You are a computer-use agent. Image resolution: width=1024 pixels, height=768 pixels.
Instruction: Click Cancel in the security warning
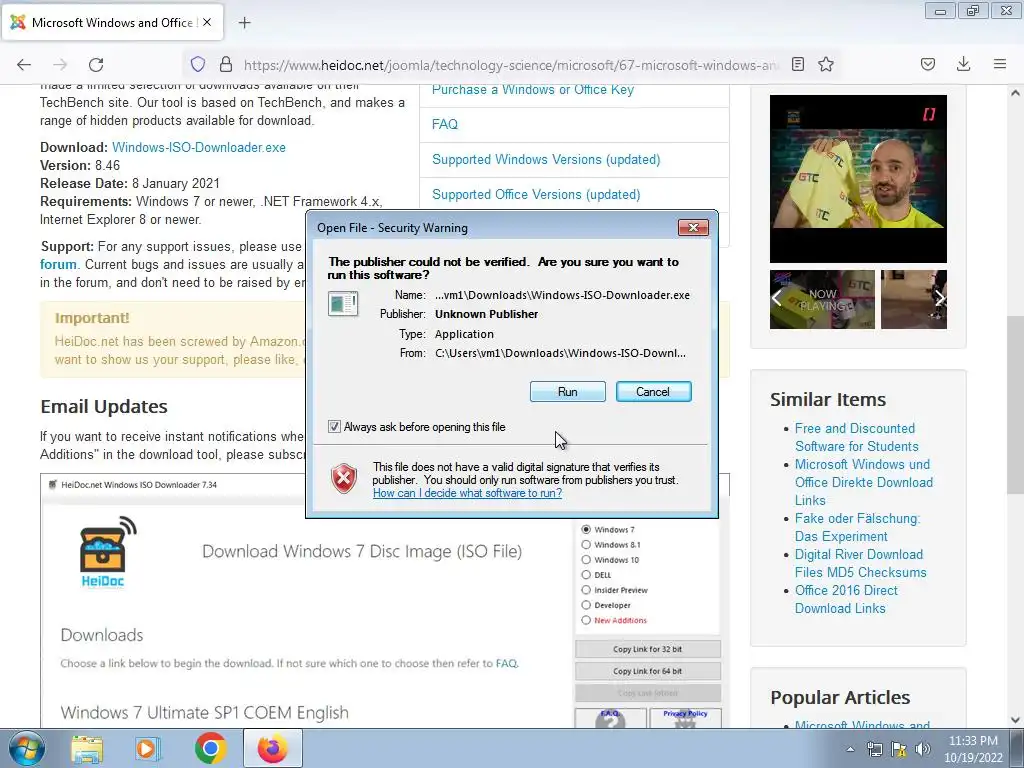653,391
